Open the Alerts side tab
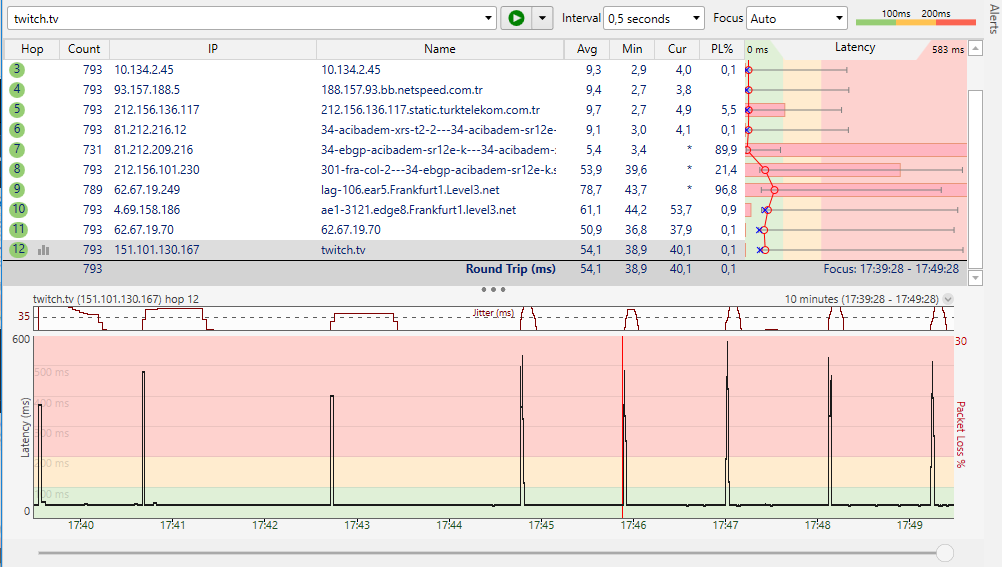 click(x=992, y=19)
